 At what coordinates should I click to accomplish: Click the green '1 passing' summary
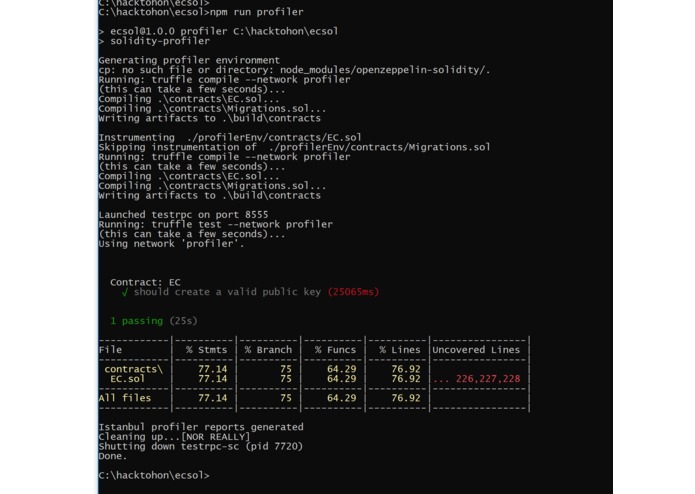[137, 321]
